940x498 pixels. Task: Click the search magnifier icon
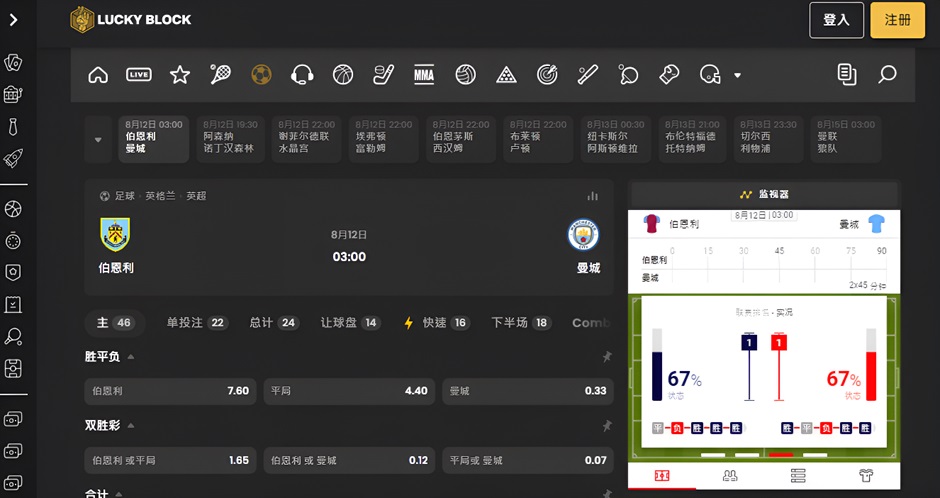click(x=886, y=74)
